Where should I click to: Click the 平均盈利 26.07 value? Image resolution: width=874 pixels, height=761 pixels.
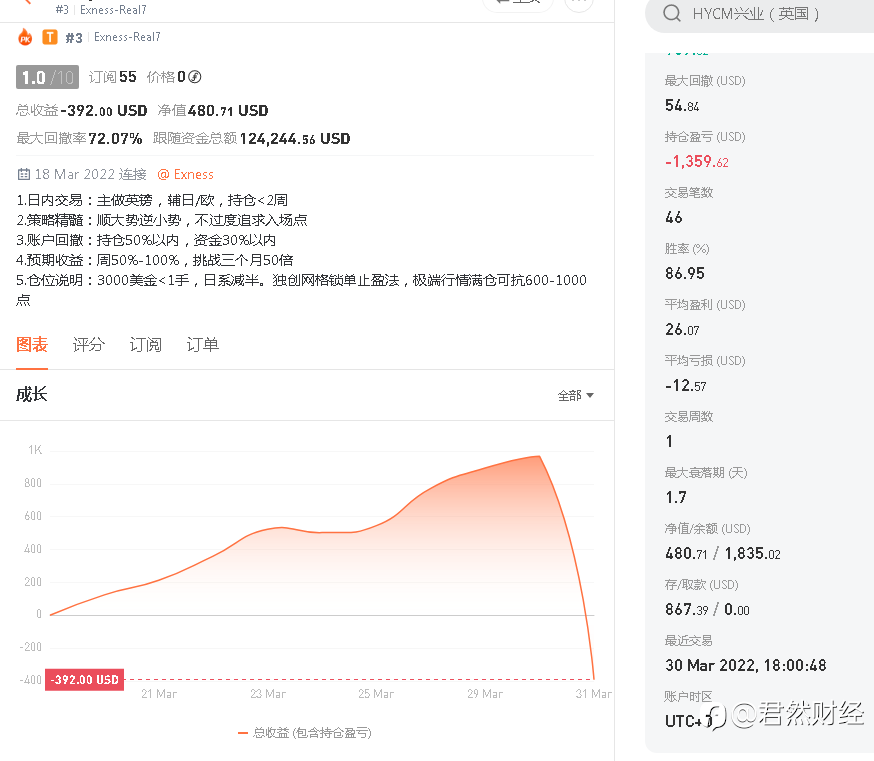pos(682,329)
